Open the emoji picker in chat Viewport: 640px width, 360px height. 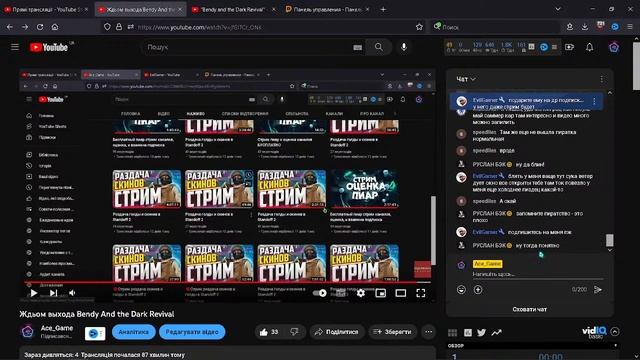point(461,290)
